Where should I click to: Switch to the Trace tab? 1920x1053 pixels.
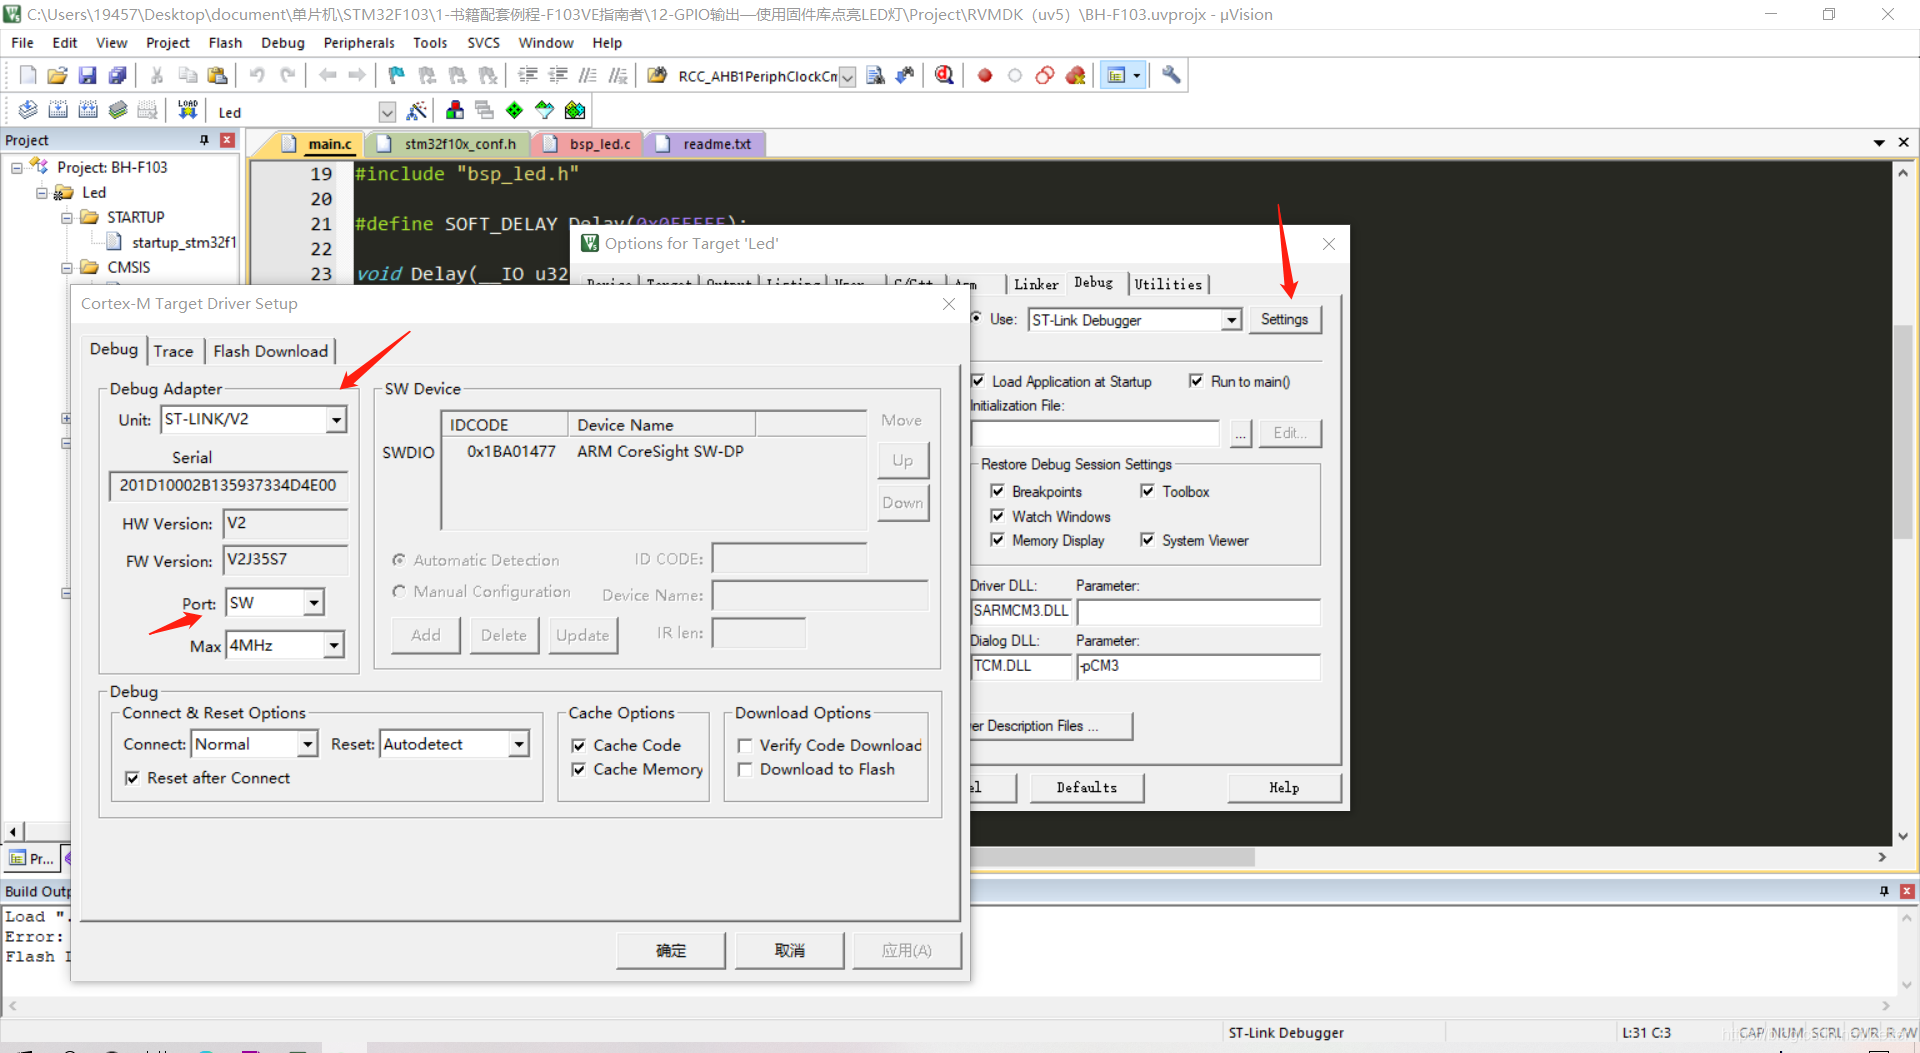coord(173,351)
